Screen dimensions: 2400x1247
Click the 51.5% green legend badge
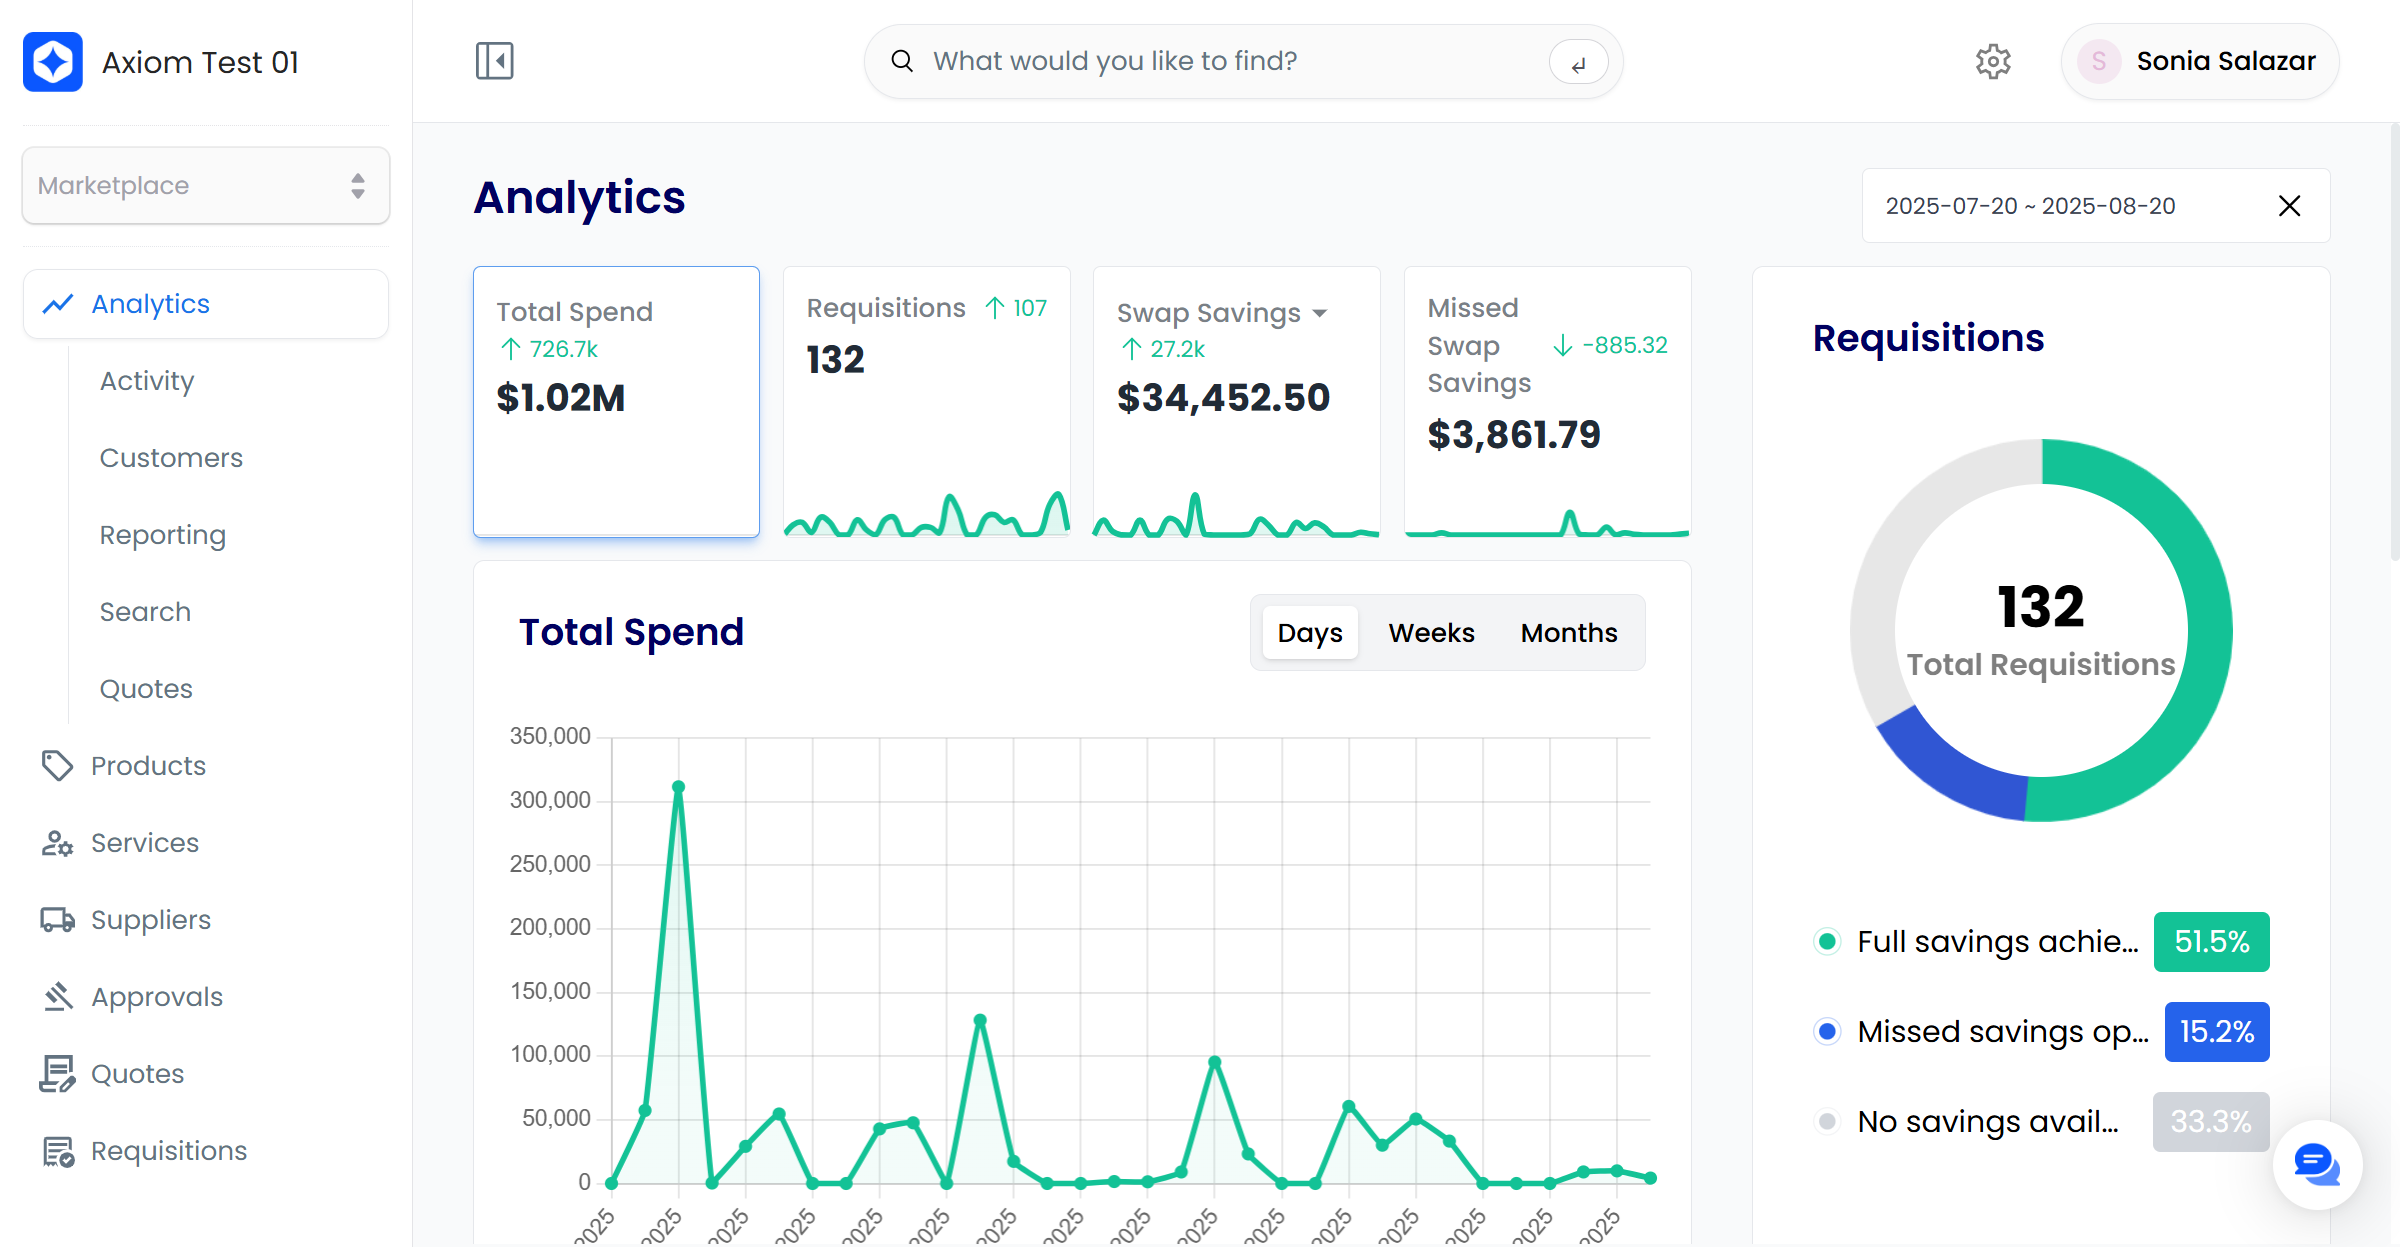(x=2211, y=942)
